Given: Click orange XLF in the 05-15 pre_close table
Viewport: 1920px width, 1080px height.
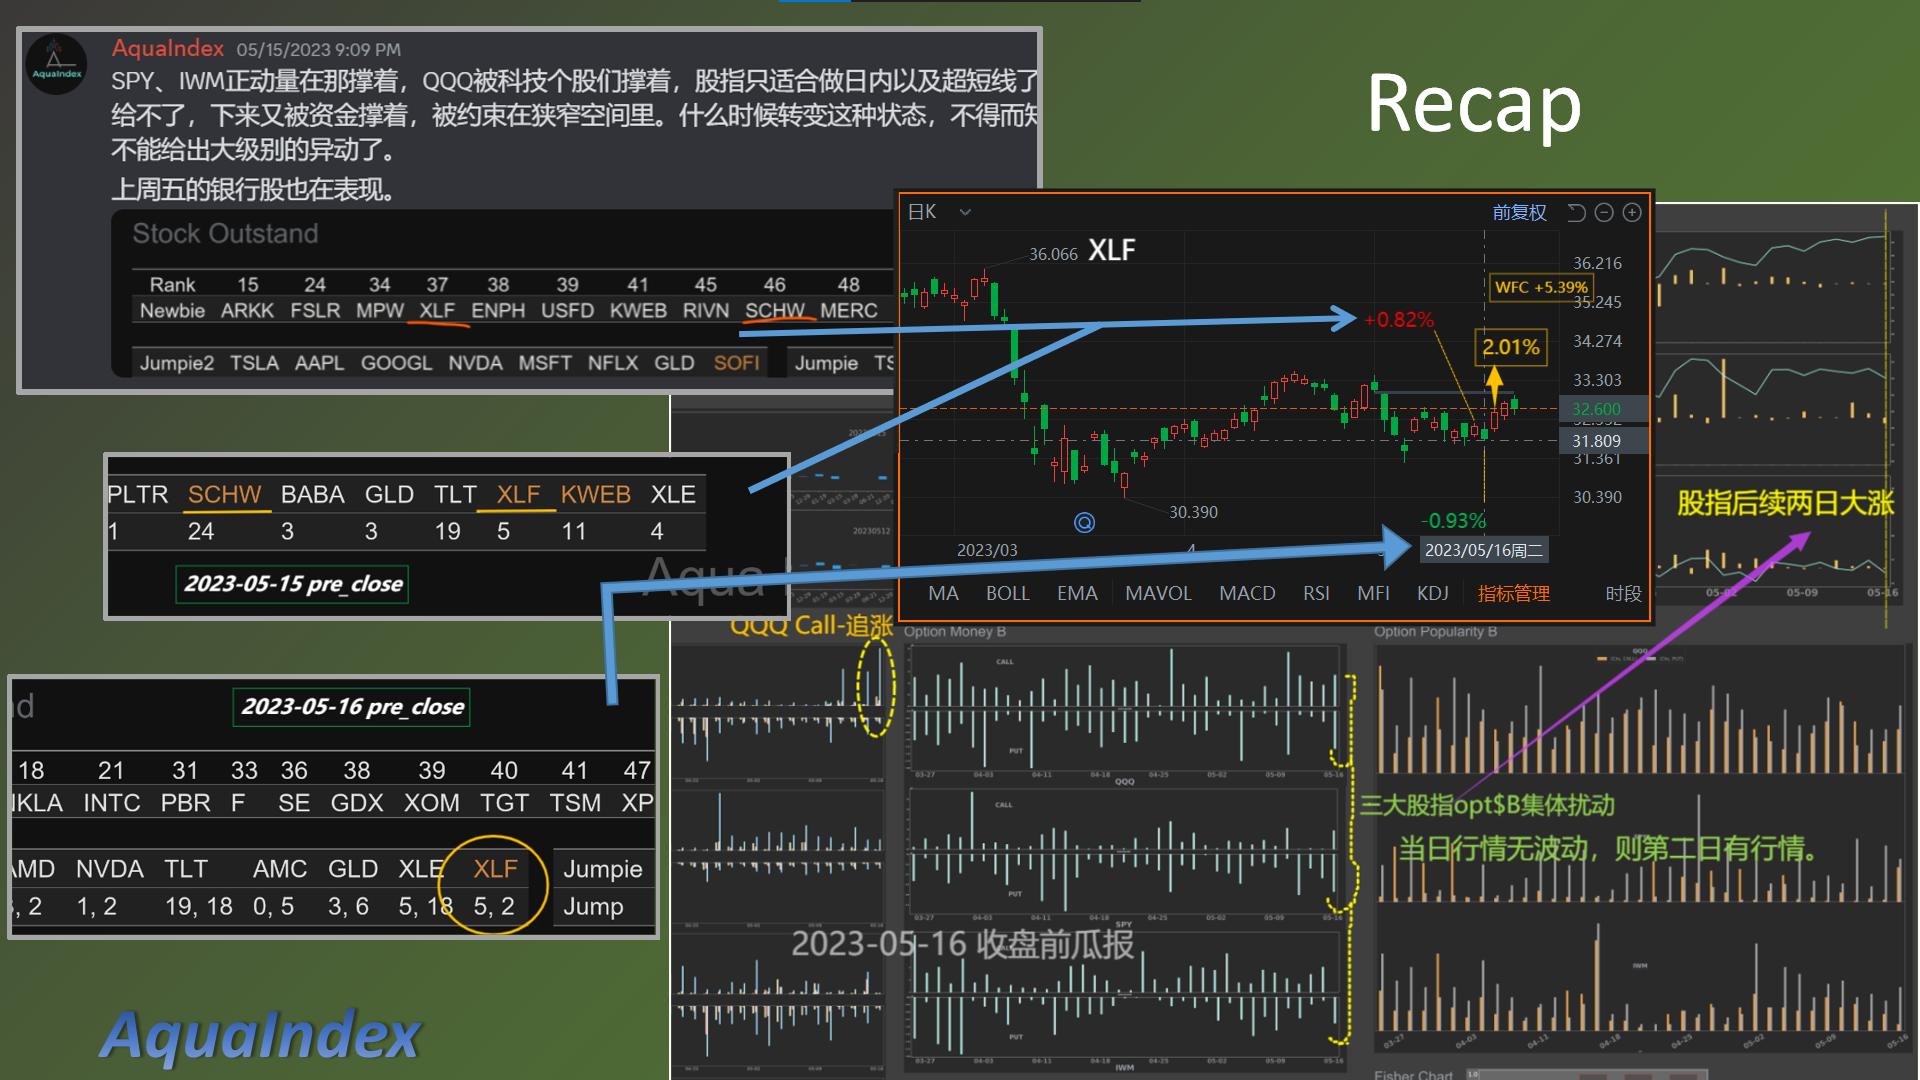Looking at the screenshot, I should (518, 495).
